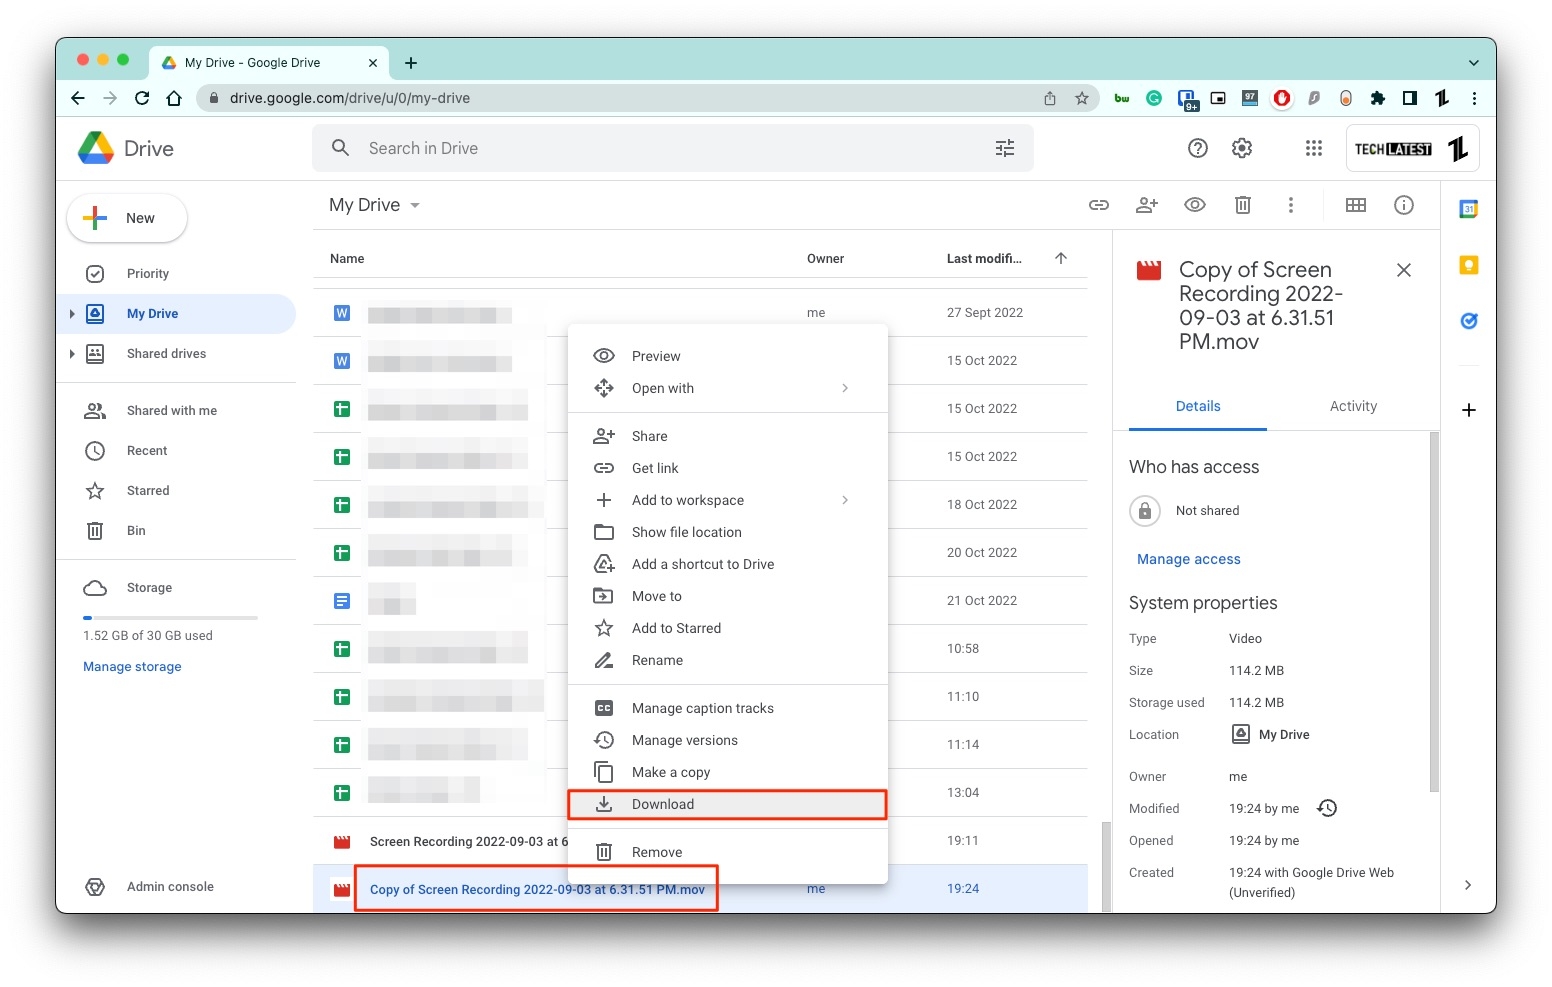The image size is (1552, 987).
Task: Open the Manage storage link
Action: (x=131, y=666)
